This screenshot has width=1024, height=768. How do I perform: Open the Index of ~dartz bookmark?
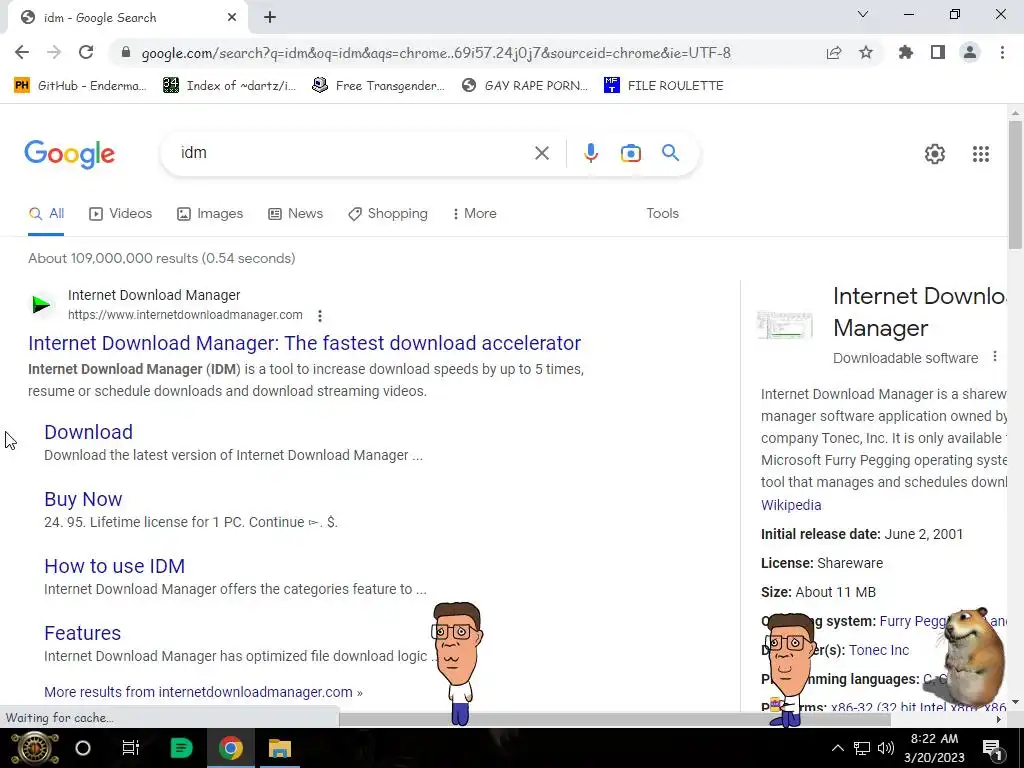[230, 86]
